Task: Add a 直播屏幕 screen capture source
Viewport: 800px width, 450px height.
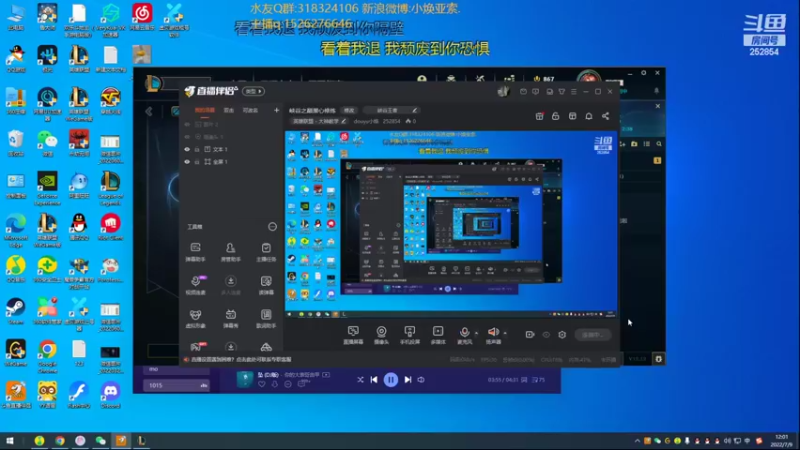Action: 353,335
